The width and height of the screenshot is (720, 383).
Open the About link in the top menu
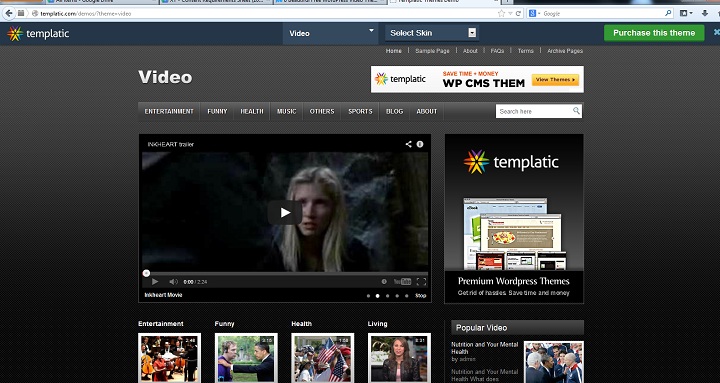click(470, 51)
